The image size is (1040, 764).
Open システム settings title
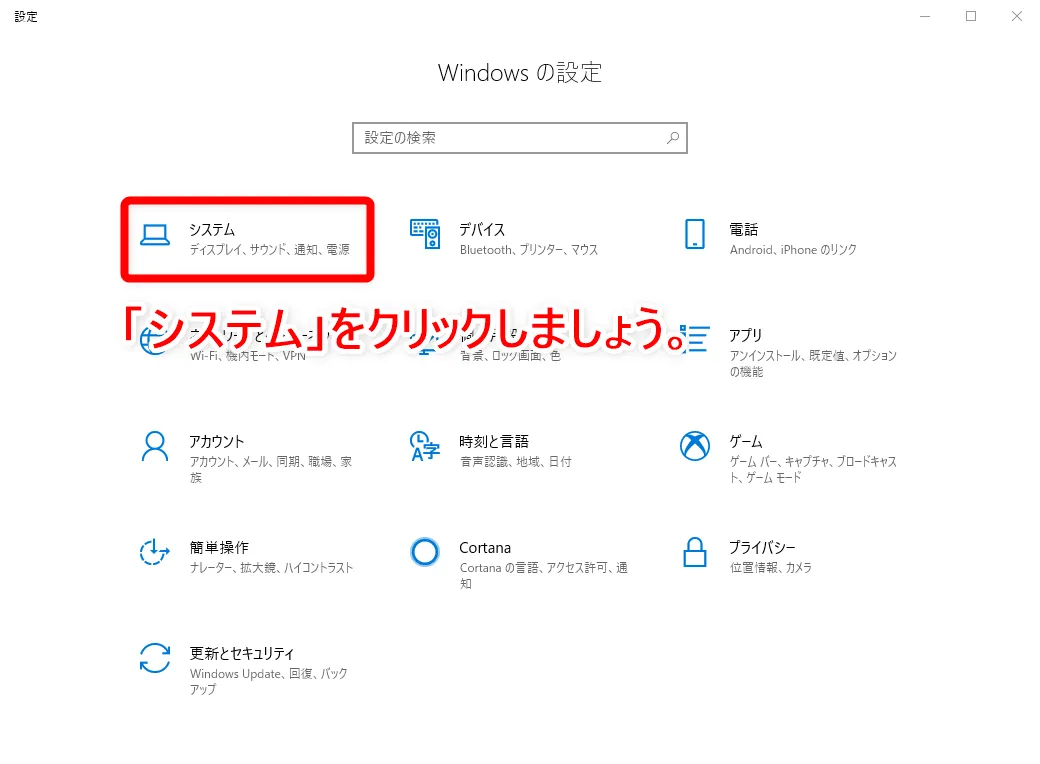(212, 229)
